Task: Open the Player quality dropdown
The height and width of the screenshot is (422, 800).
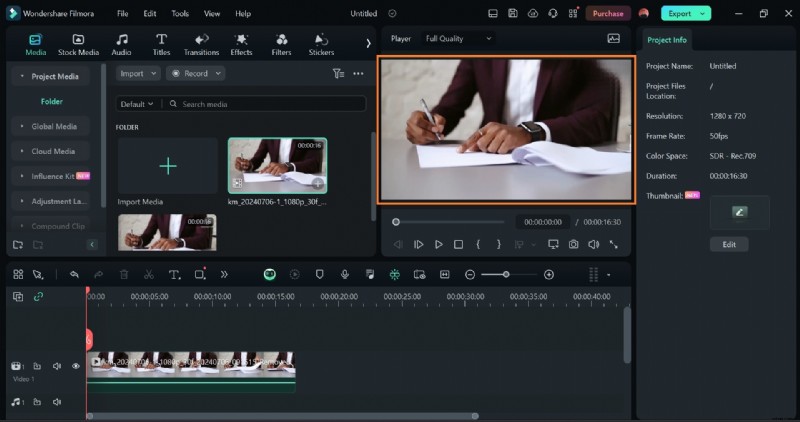Action: click(x=458, y=39)
